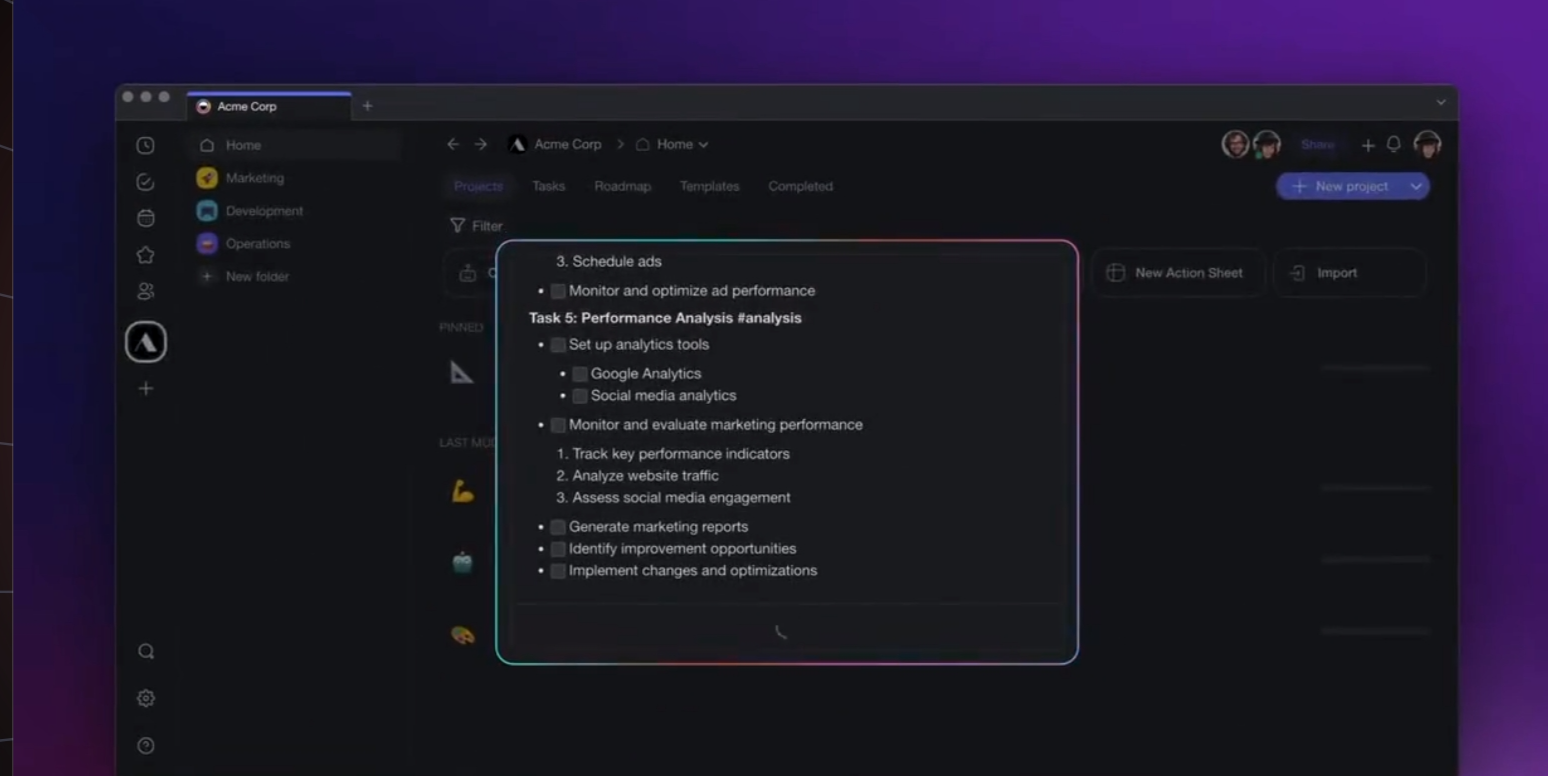1548x776 pixels.
Task: Open settings gear icon in sidebar
Action: (146, 698)
